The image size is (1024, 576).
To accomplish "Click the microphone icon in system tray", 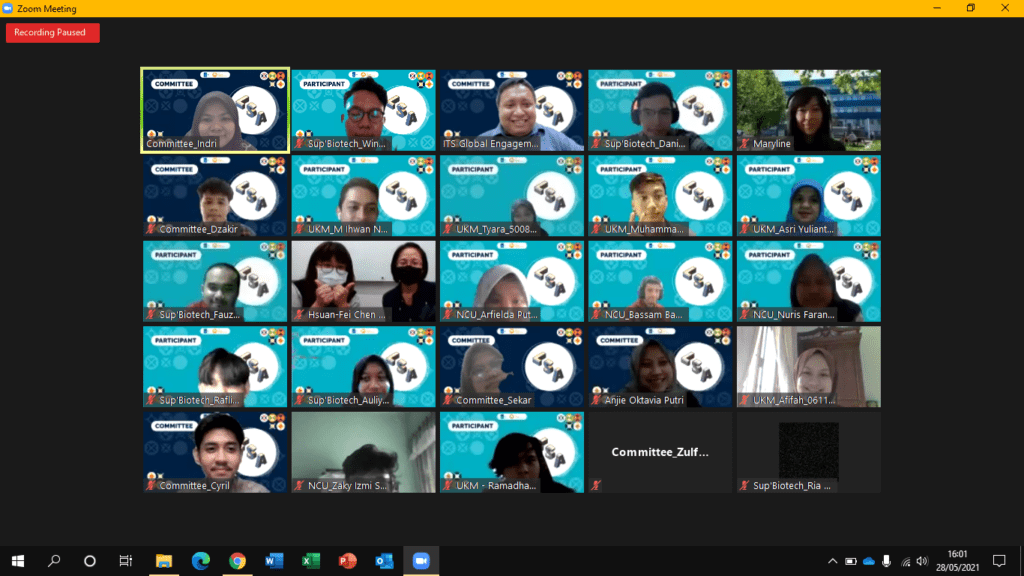I will click(887, 561).
